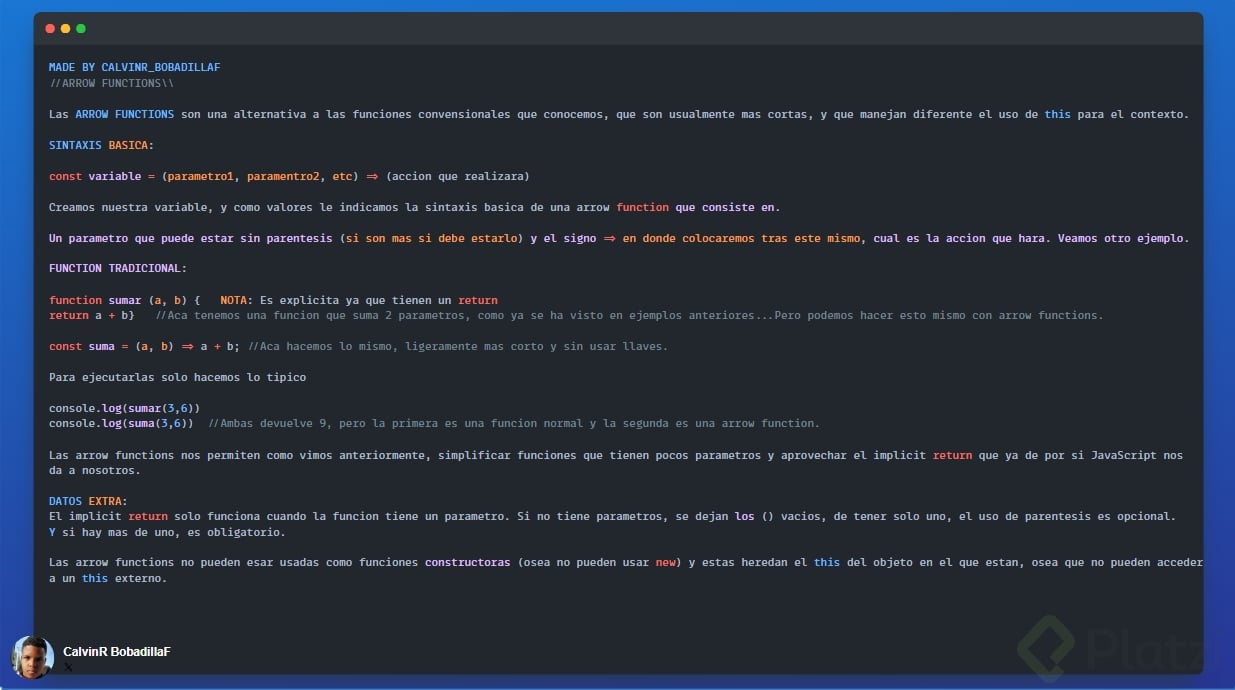
Task: Click the sentence starting 'Un parametro que puede estar'
Action: pos(619,239)
